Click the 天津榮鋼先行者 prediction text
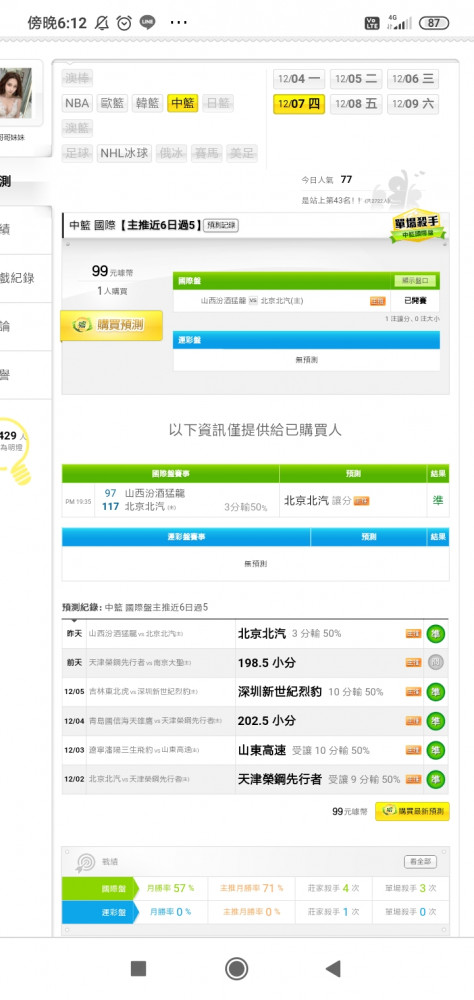The height and width of the screenshot is (1000, 474). [279, 779]
